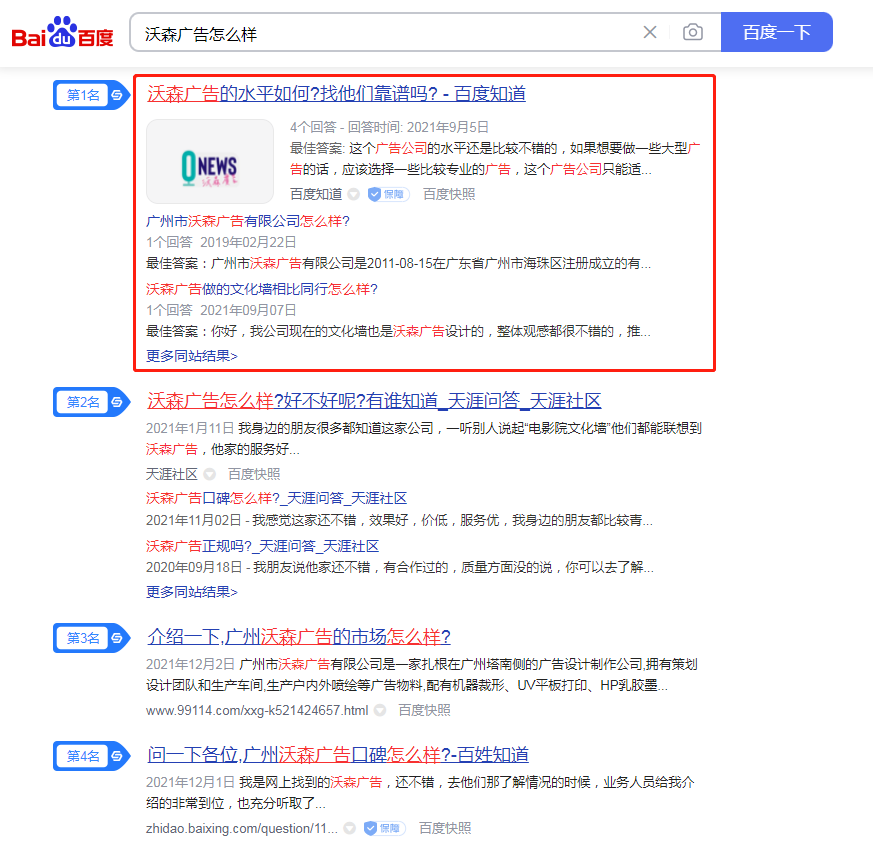Expand the dropdown arrow next to 百度知道 source
Viewport: 873px width, 847px height.
click(x=353, y=194)
